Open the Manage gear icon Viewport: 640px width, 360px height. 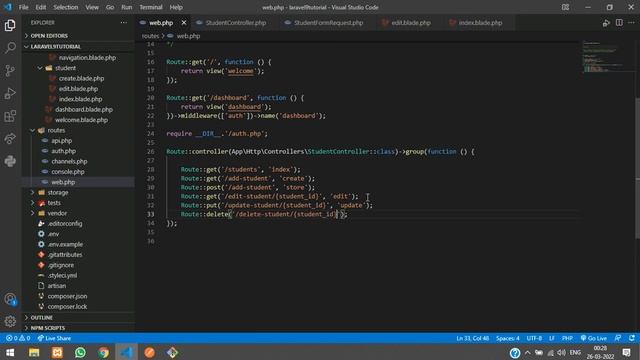click(x=10, y=322)
